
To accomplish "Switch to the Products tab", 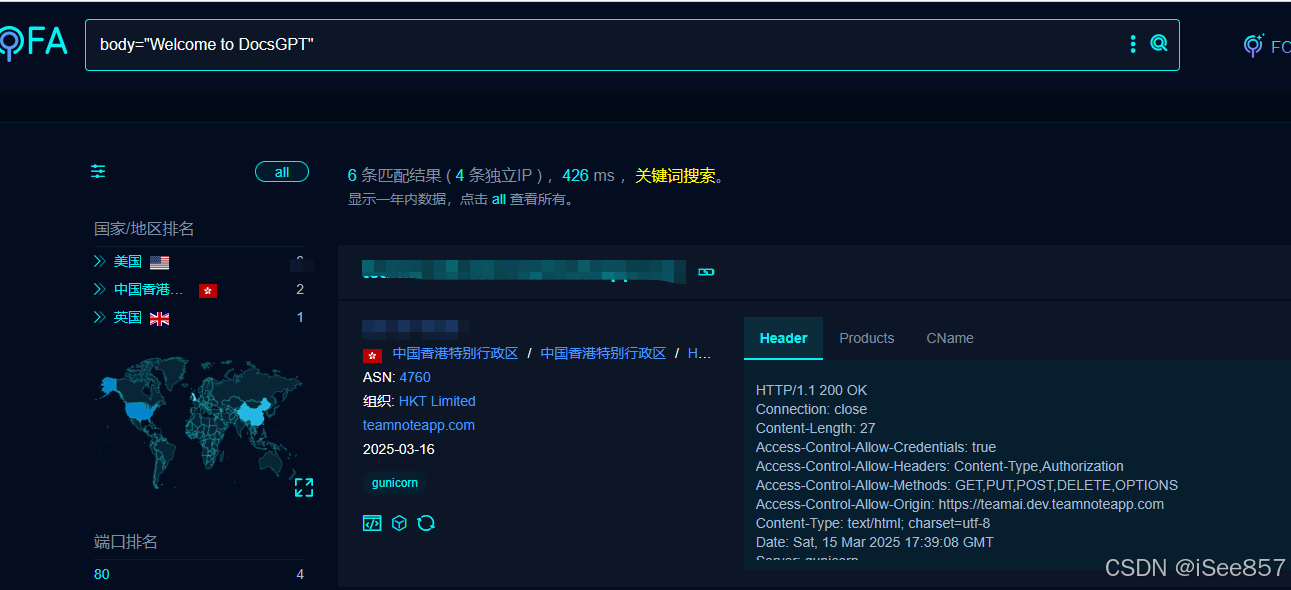I will (866, 338).
